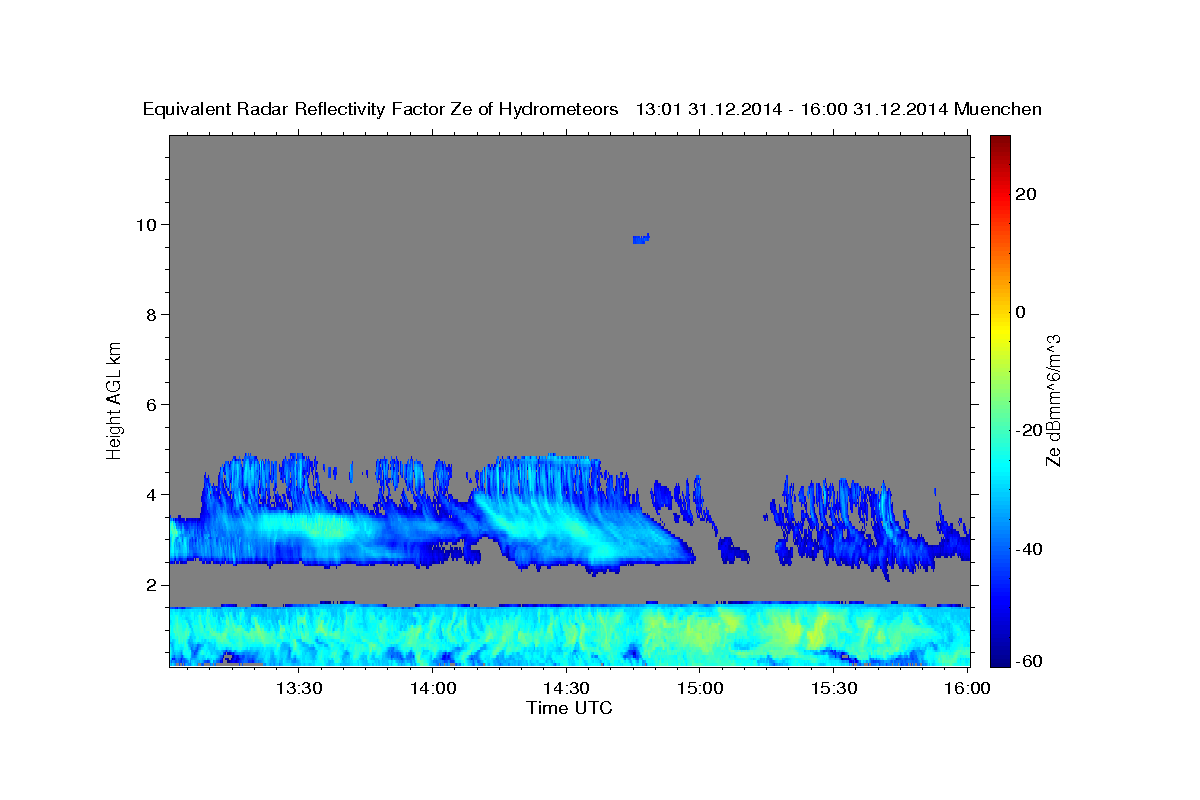This screenshot has width=1200, height=800.
Task: Click the 'Height AGL km' axis label
Action: (115, 399)
